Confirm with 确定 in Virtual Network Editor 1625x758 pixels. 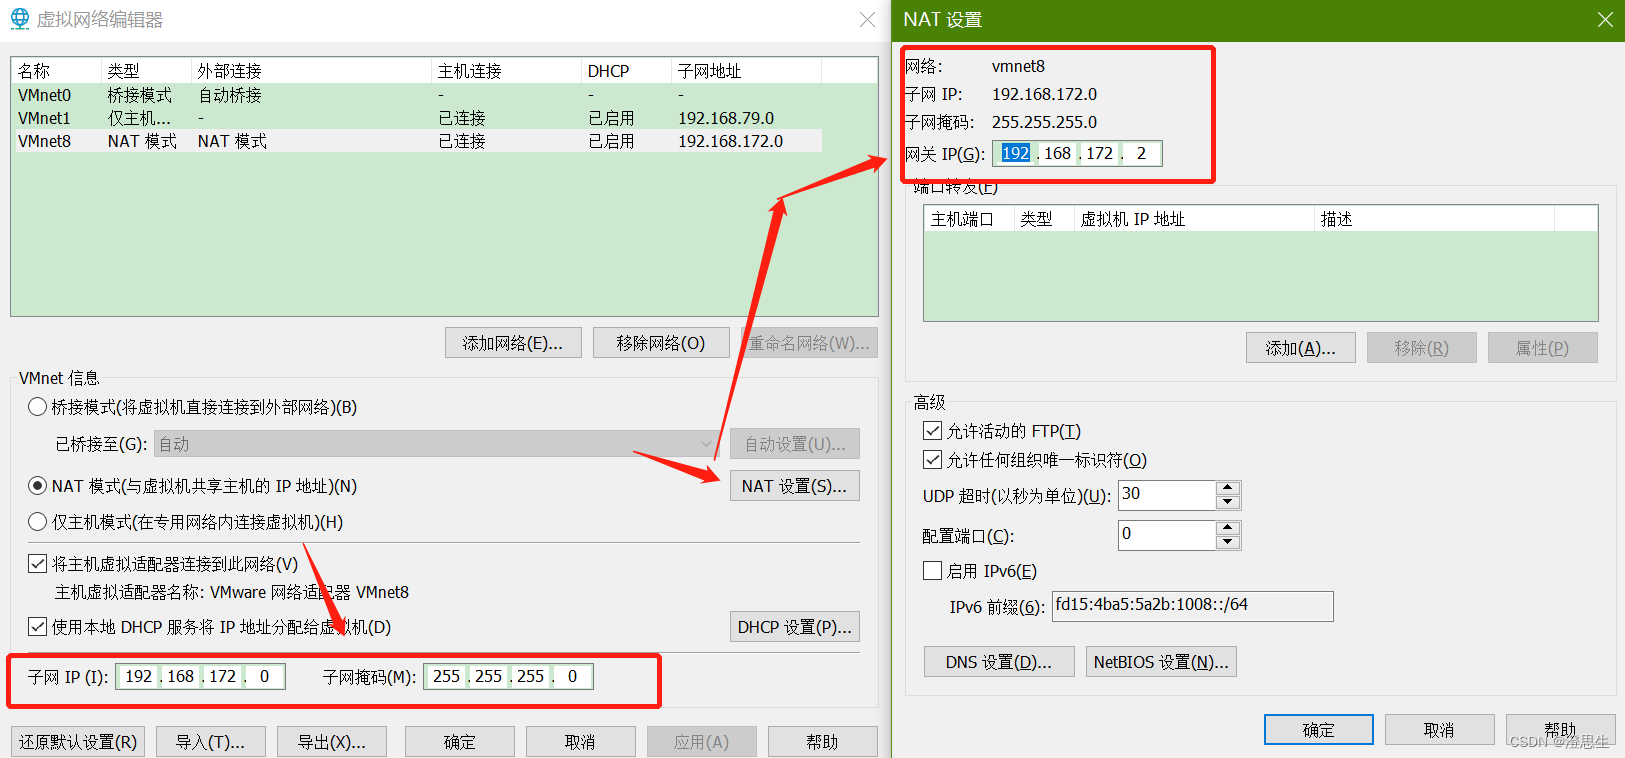click(x=460, y=742)
